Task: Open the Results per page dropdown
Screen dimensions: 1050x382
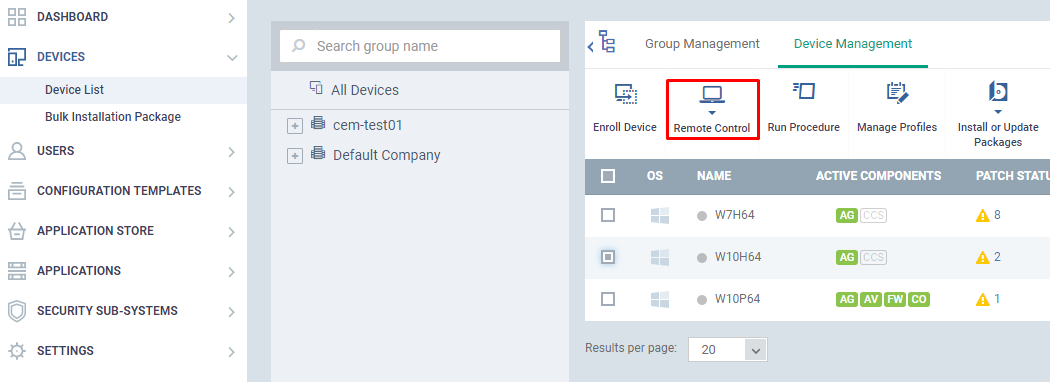Action: click(727, 350)
